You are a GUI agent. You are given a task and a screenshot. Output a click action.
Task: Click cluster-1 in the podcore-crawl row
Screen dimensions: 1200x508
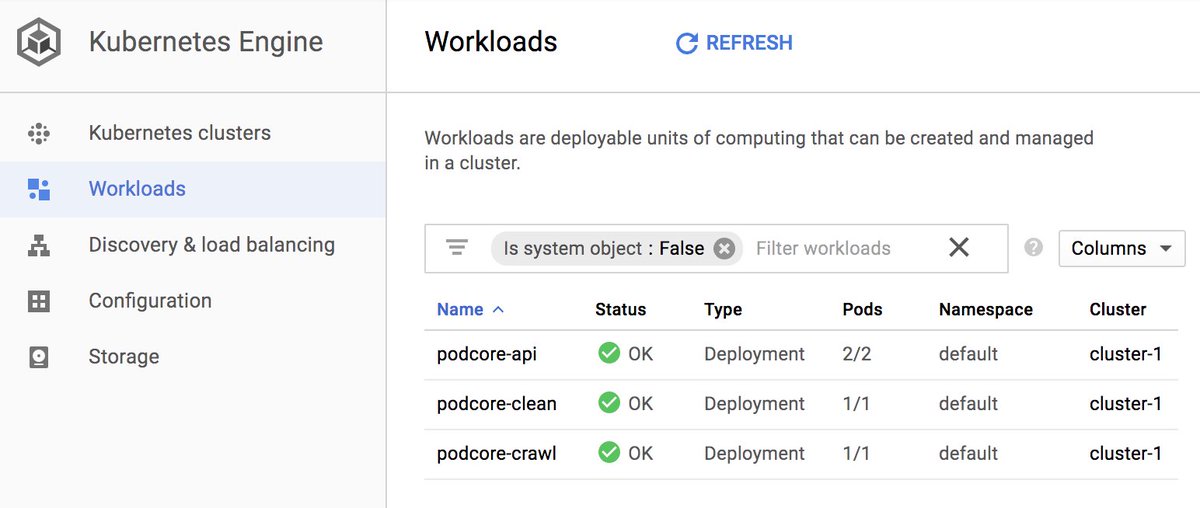(x=1126, y=454)
